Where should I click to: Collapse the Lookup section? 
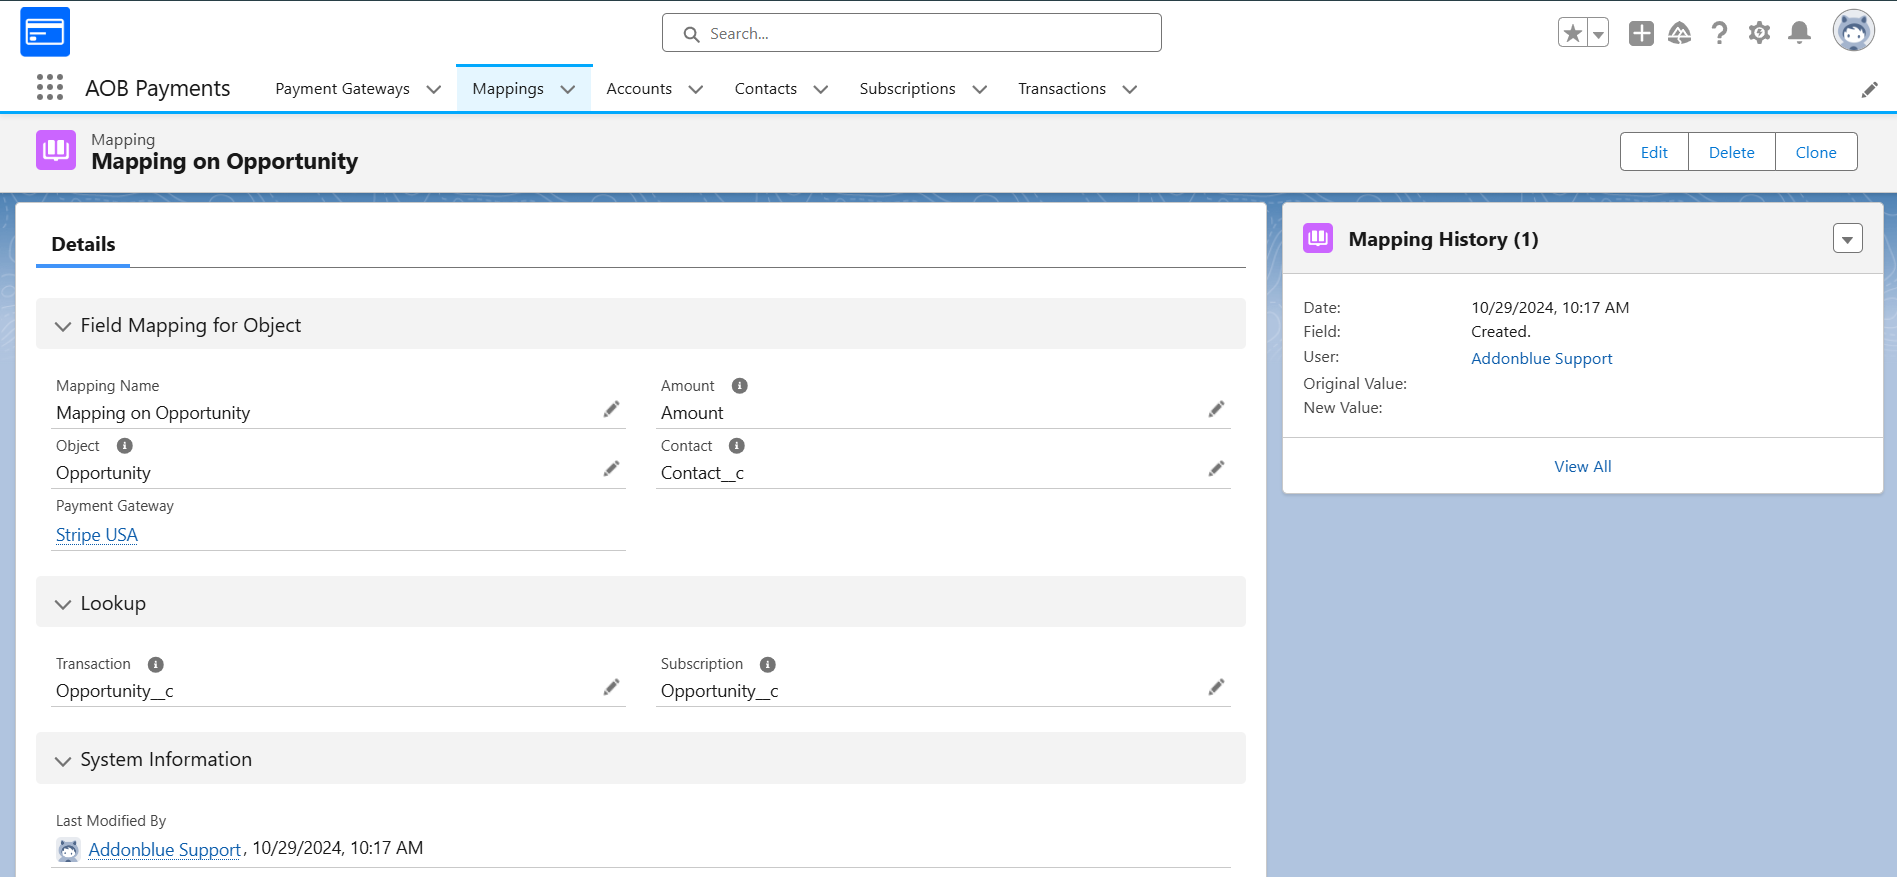click(63, 604)
